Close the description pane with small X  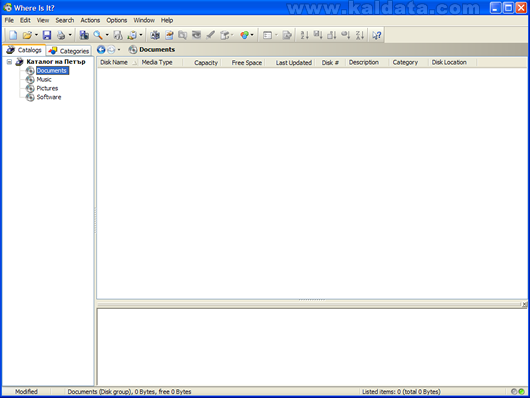[524, 305]
